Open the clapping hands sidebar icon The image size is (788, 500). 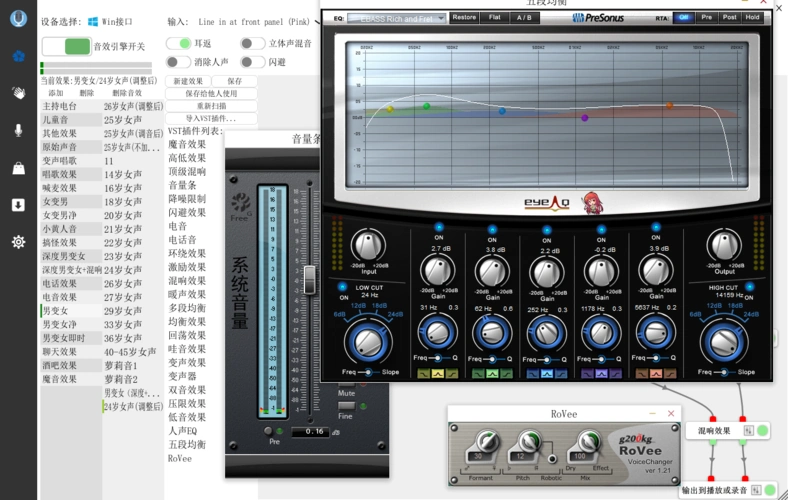[x=18, y=92]
